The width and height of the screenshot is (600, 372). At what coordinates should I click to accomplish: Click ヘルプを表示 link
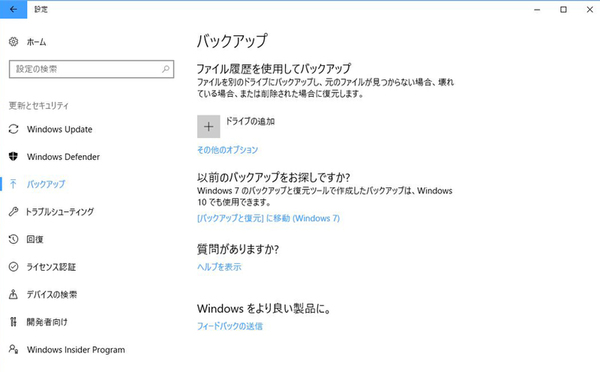coord(219,267)
